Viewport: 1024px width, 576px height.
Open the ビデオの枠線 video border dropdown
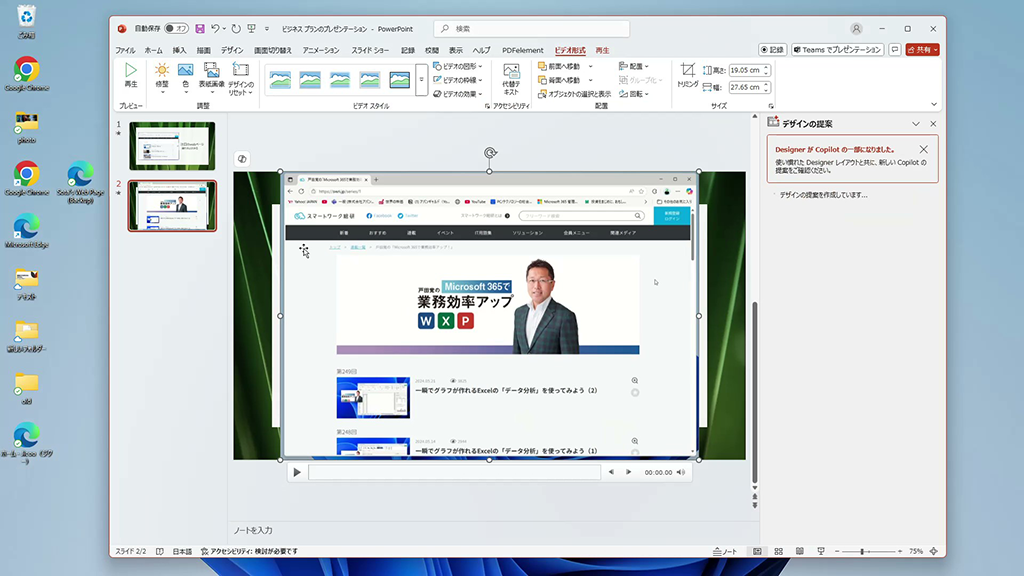[458, 80]
